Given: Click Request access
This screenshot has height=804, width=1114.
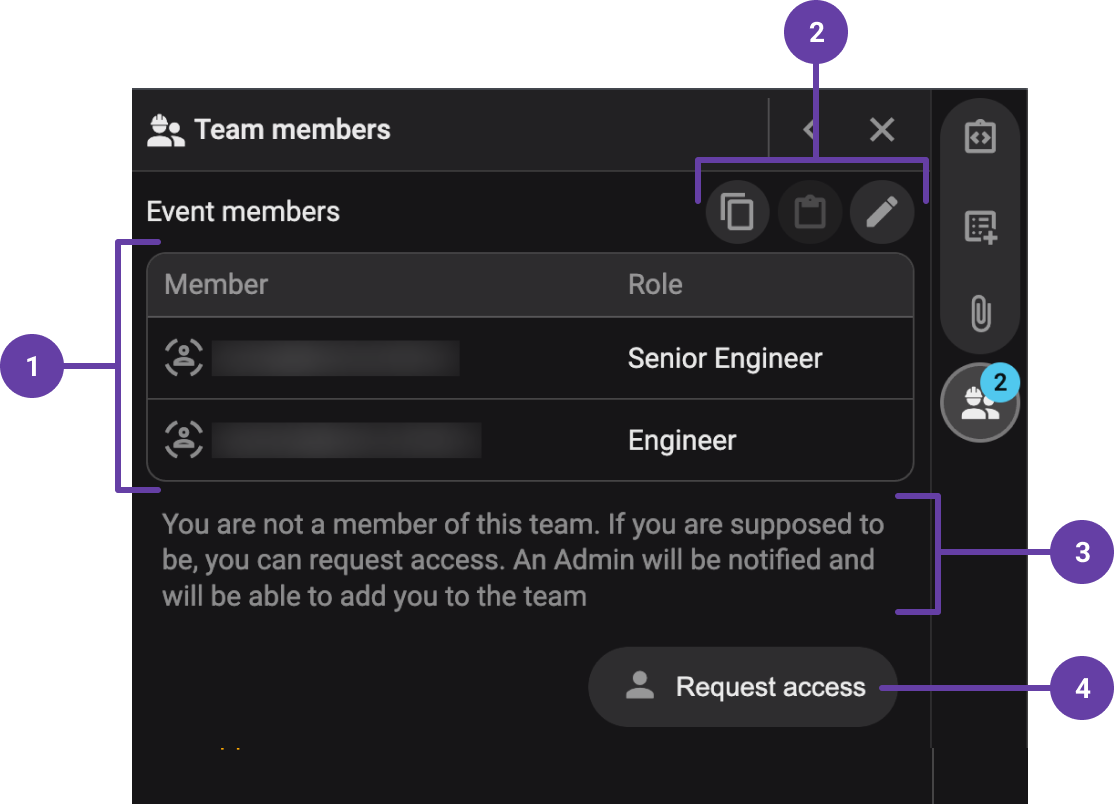Looking at the screenshot, I should pyautogui.click(x=742, y=686).
